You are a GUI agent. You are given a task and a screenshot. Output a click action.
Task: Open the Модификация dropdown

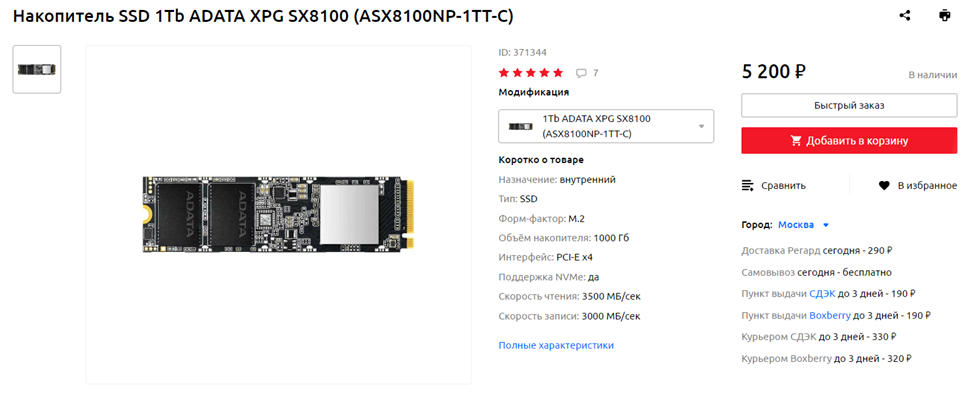point(606,126)
